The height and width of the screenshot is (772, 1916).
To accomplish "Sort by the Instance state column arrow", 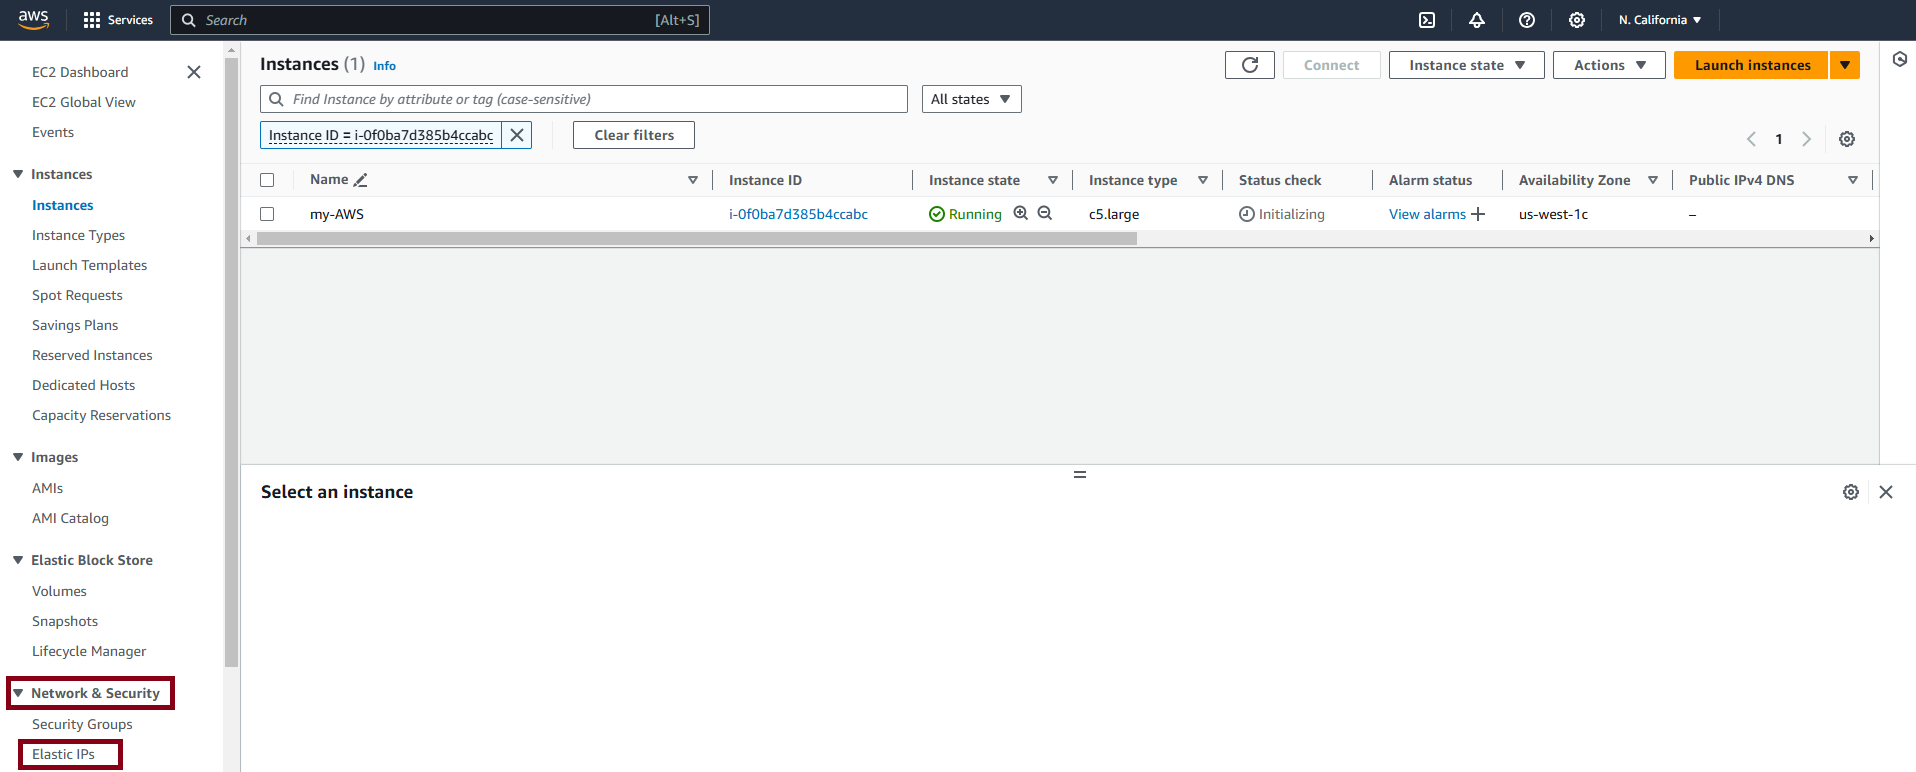I will pos(1053,180).
